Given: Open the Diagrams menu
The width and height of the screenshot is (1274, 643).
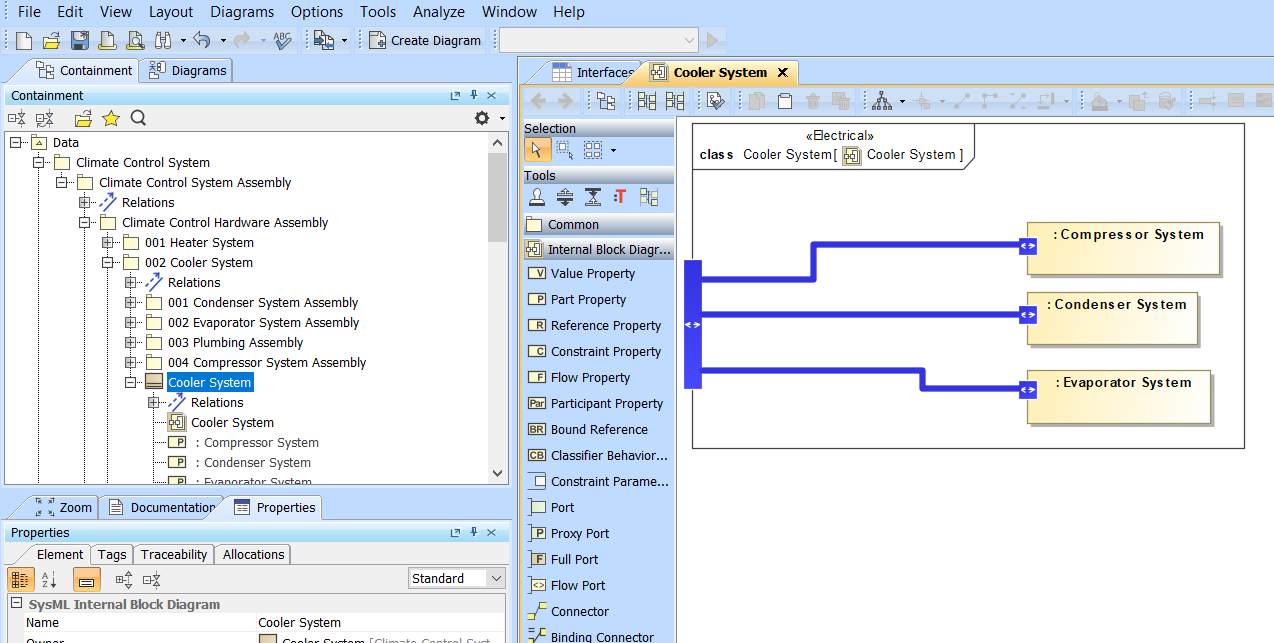Looking at the screenshot, I should click(242, 12).
